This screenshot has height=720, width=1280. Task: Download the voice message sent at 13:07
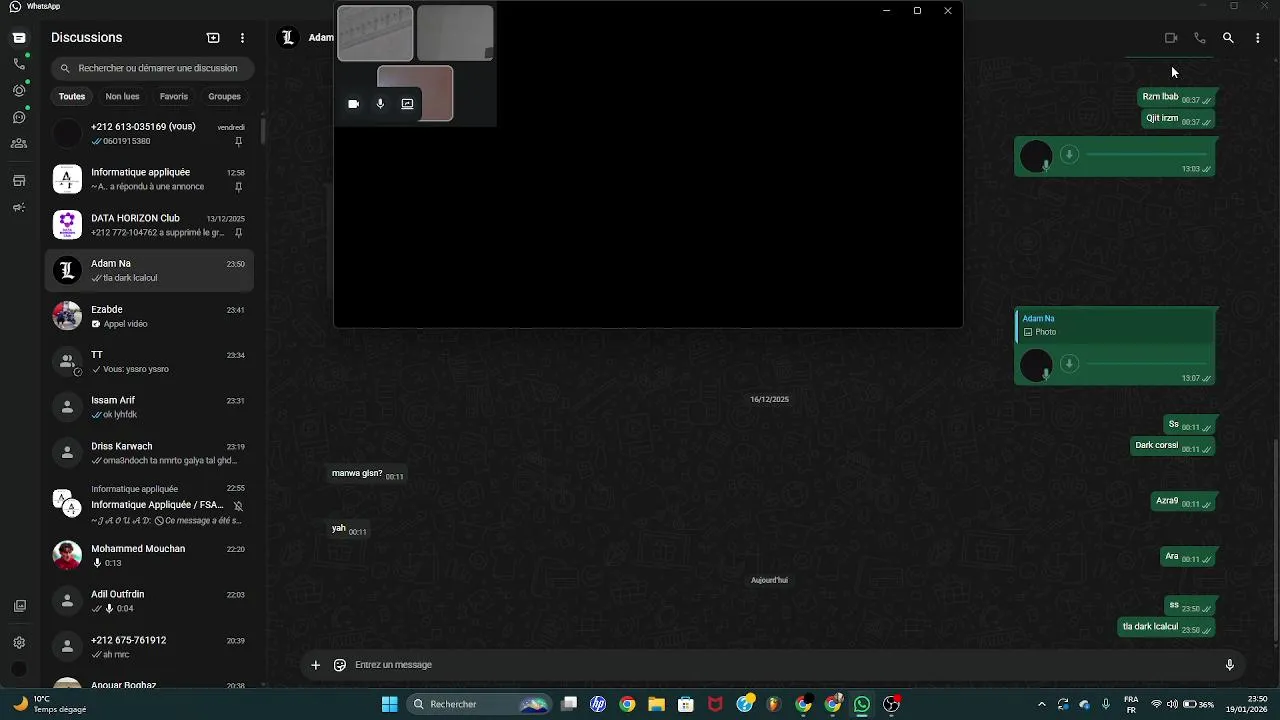click(1069, 364)
